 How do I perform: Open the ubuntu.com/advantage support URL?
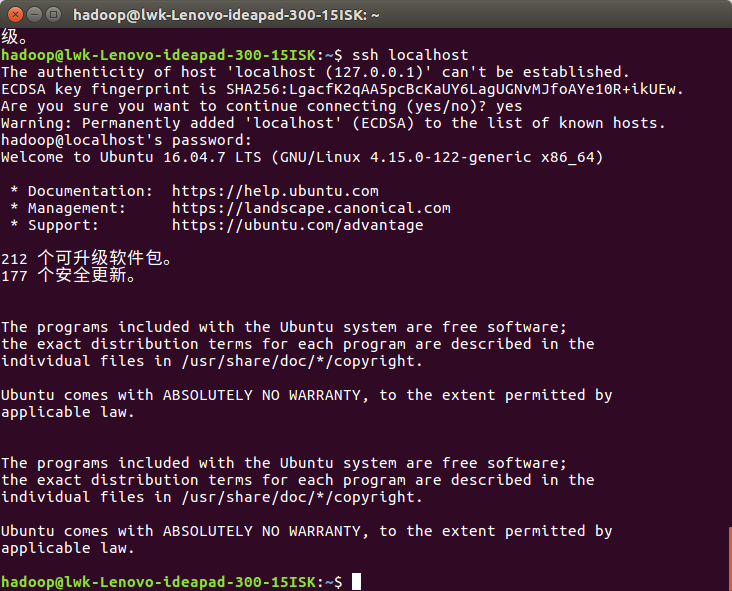297,225
